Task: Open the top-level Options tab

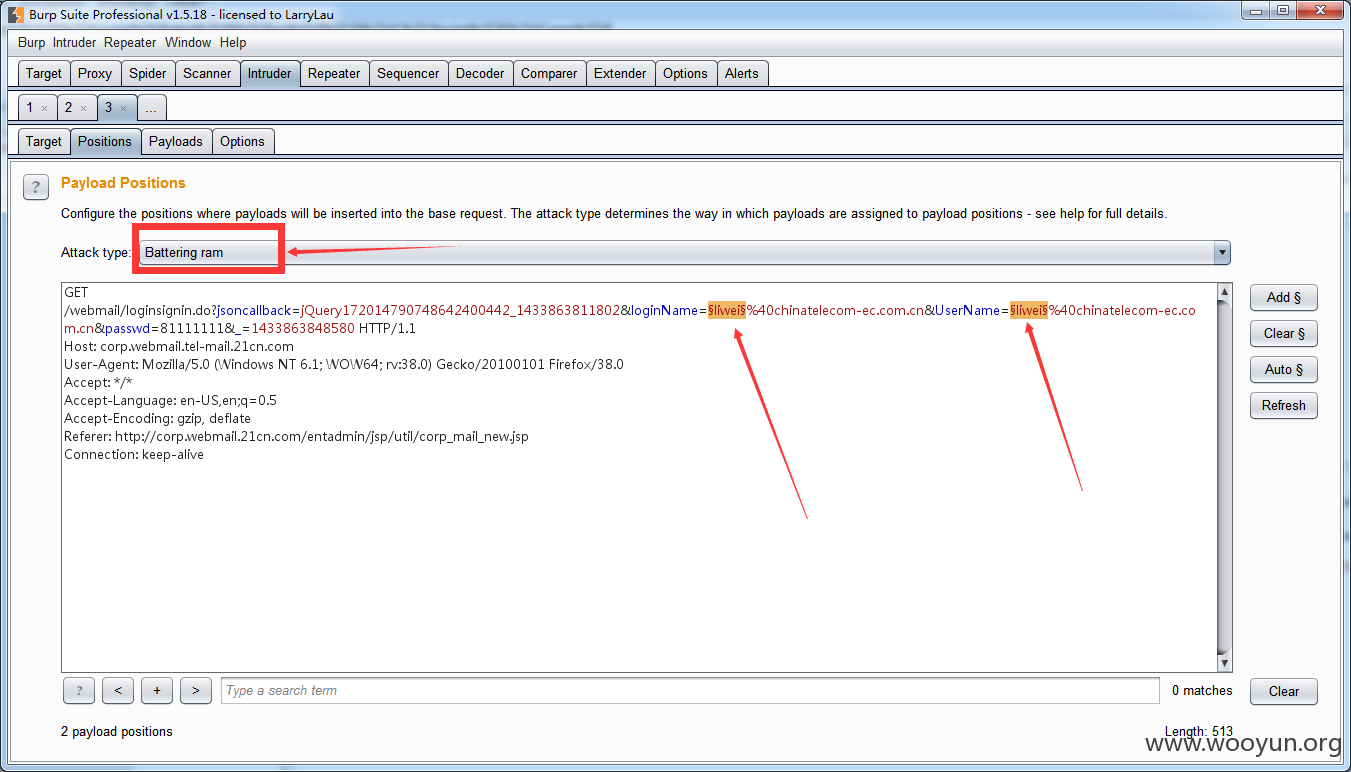Action: (685, 73)
